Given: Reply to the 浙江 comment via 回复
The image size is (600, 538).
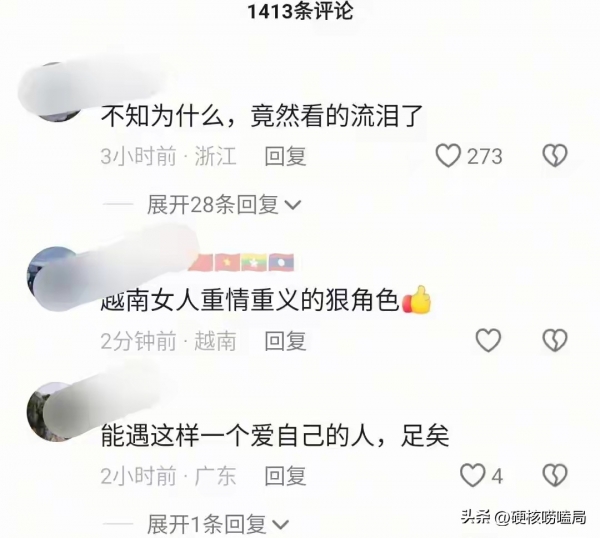Looking at the screenshot, I should [285, 156].
